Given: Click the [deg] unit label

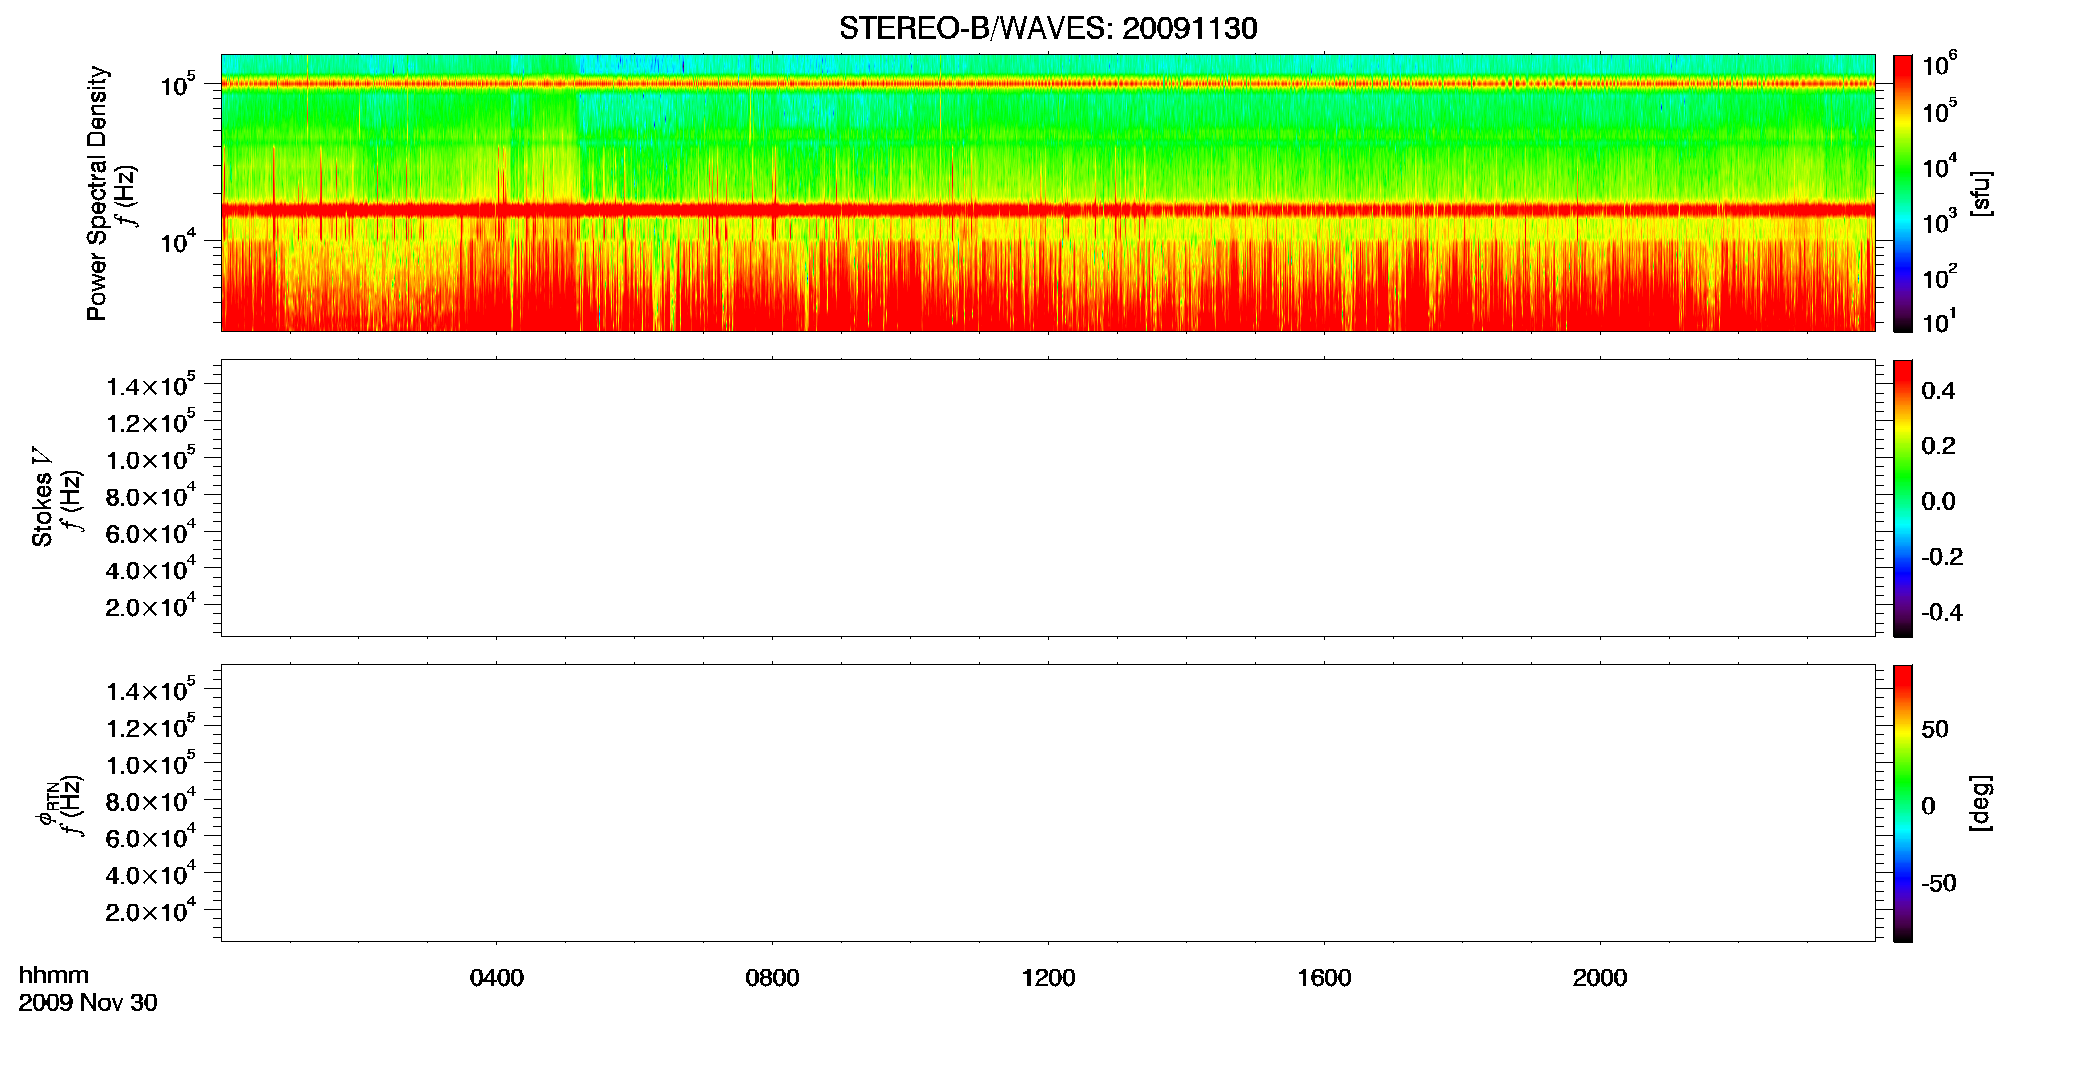Looking at the screenshot, I should tap(1981, 803).
